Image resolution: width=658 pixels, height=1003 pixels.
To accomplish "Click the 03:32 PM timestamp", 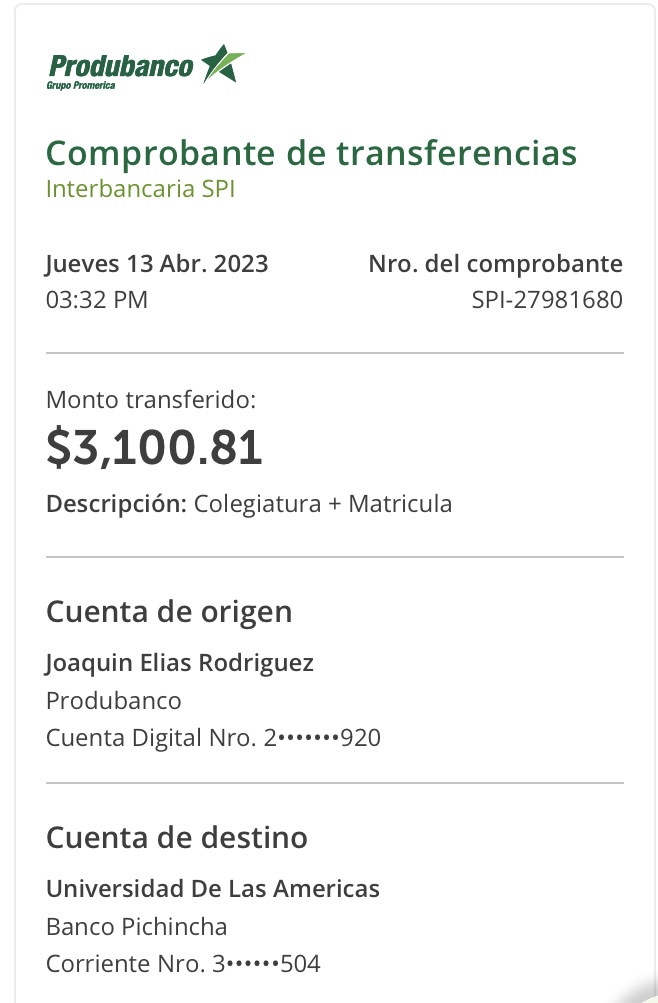I will click(97, 299).
